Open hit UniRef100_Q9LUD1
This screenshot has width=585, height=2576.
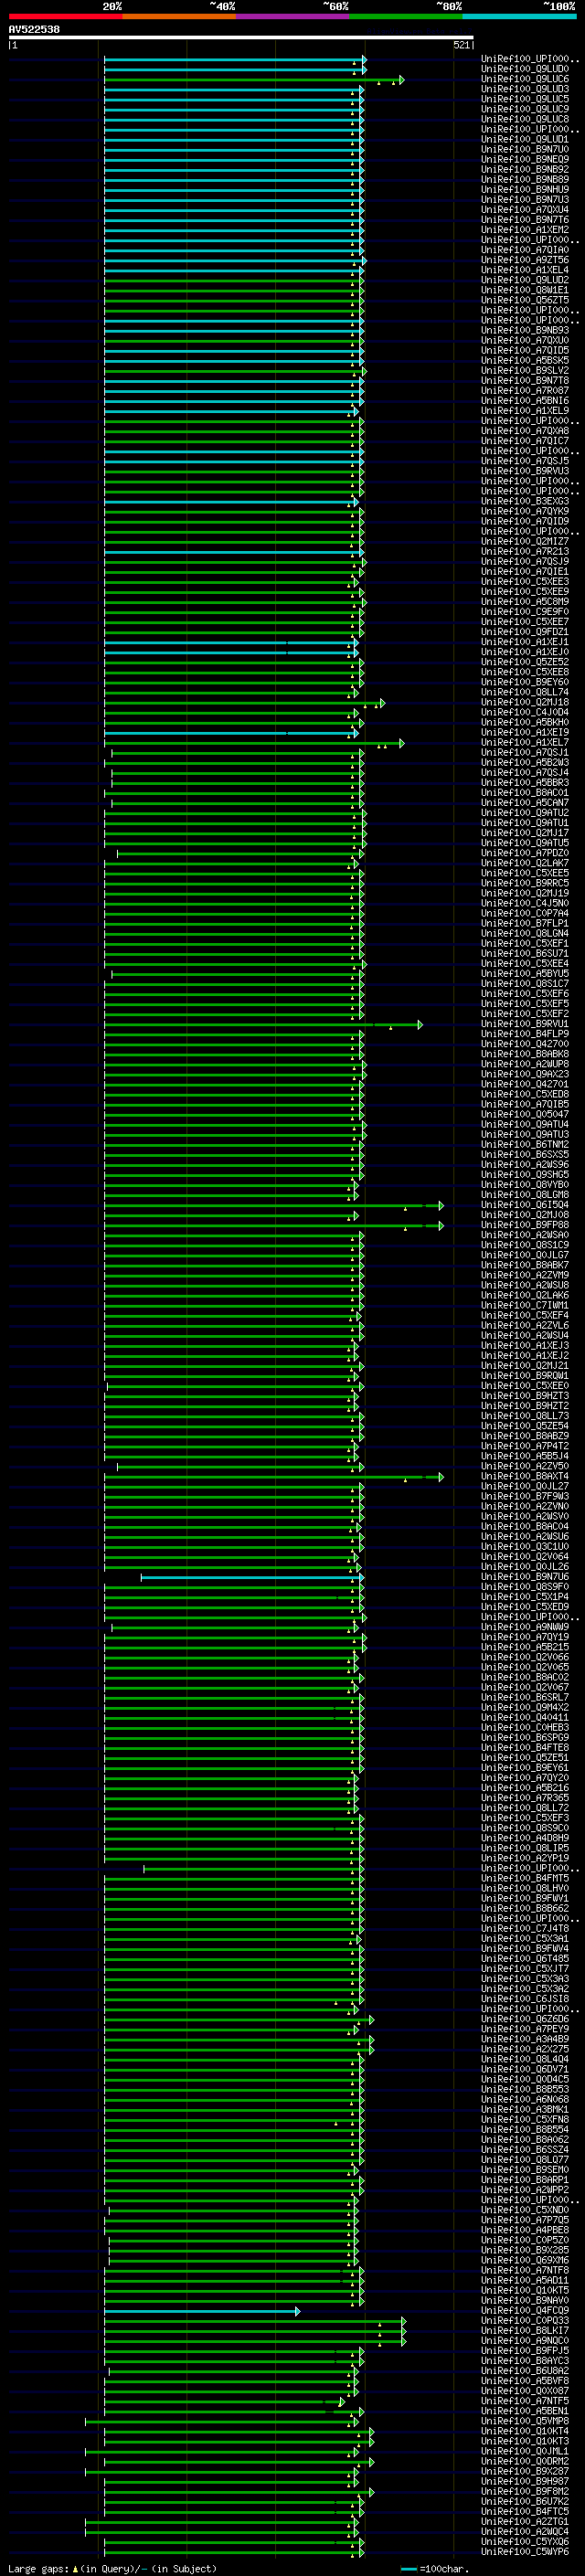(x=525, y=139)
